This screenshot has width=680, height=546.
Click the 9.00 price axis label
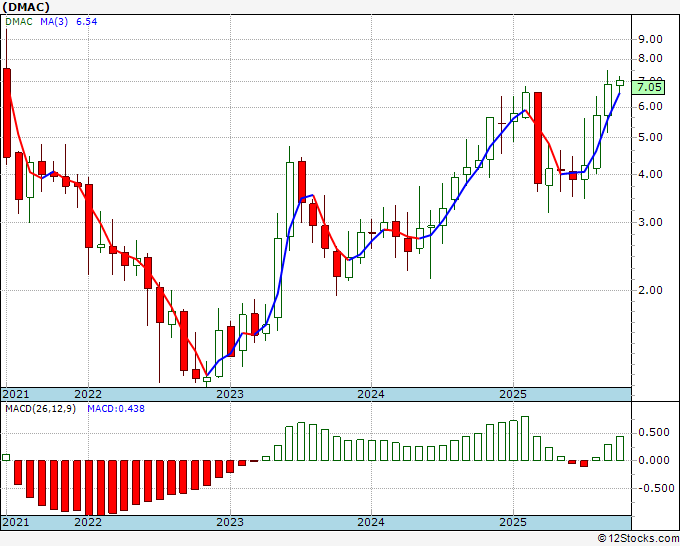pos(651,39)
